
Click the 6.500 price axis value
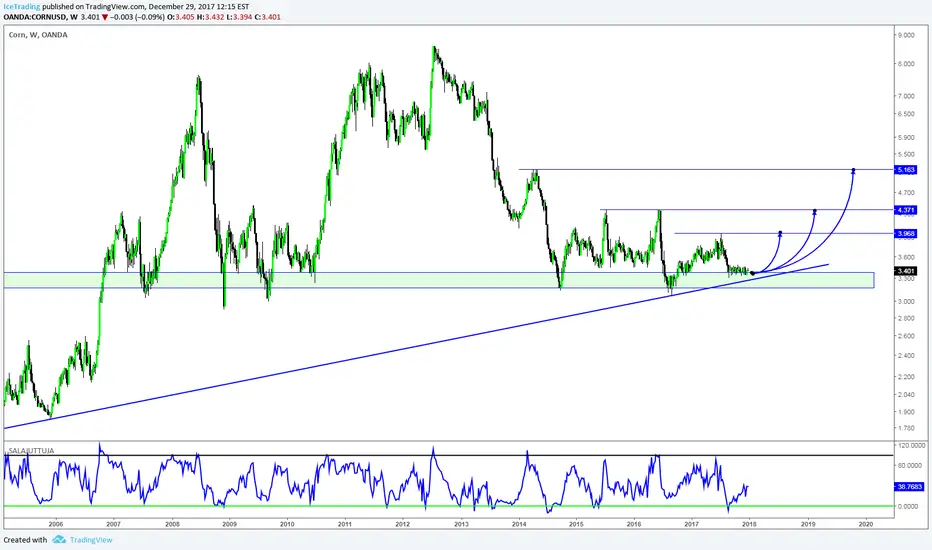tap(906, 114)
